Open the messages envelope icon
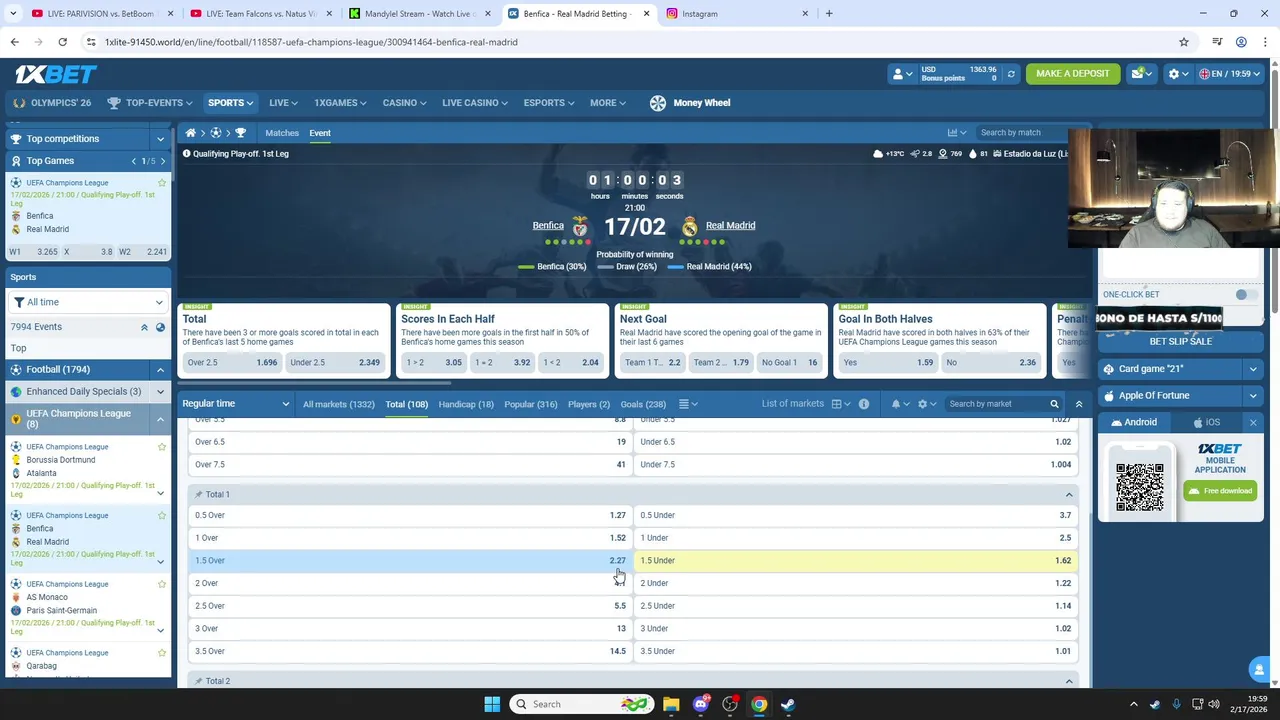Image resolution: width=1280 pixels, height=720 pixels. 1140,74
